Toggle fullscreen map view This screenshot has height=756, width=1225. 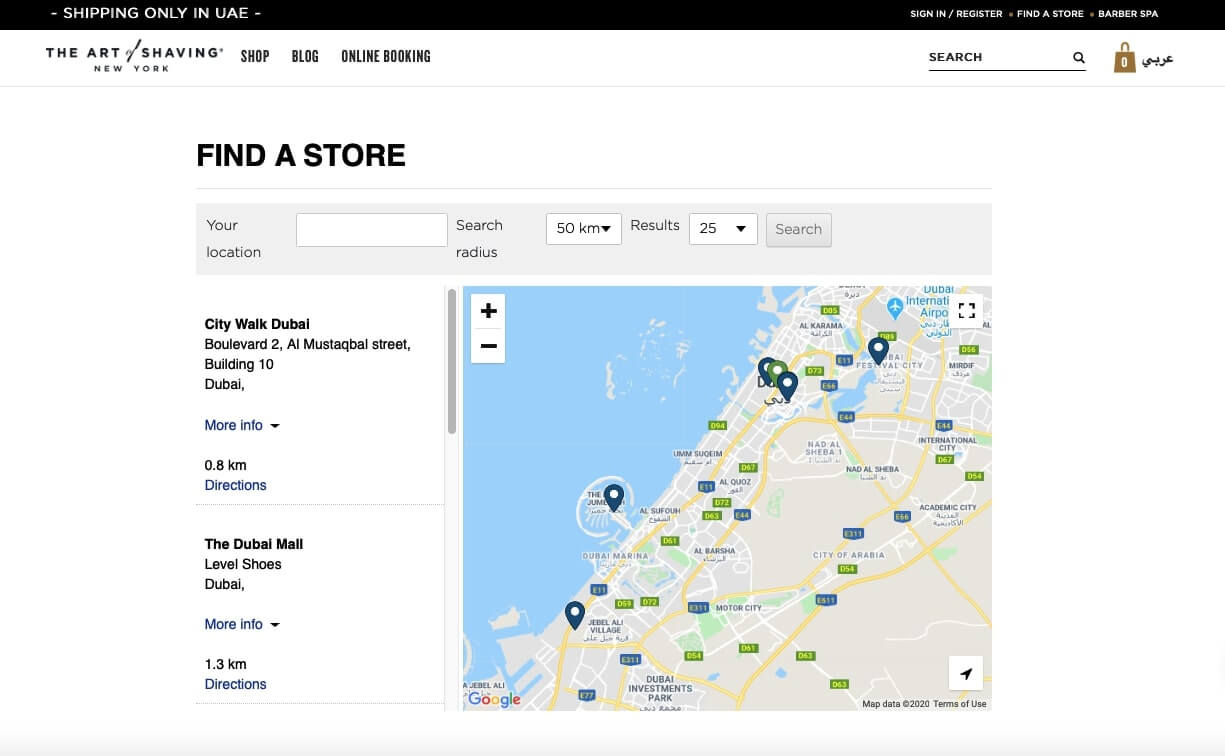pos(966,311)
